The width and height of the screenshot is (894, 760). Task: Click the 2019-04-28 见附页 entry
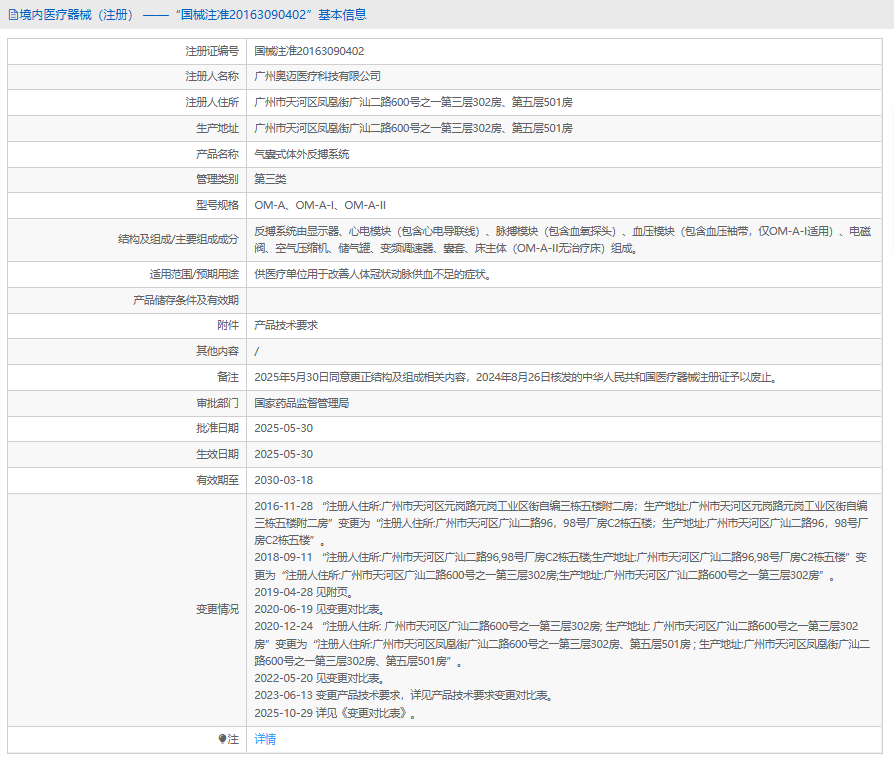304,592
